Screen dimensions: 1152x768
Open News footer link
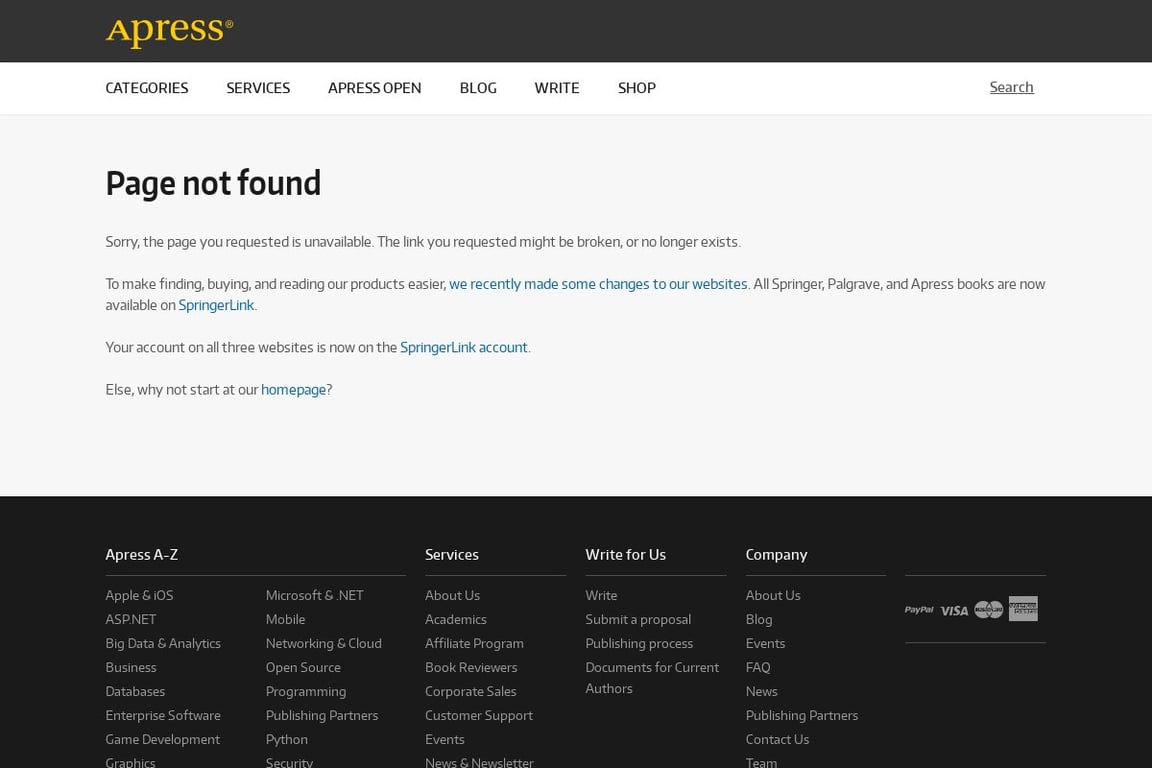click(762, 692)
